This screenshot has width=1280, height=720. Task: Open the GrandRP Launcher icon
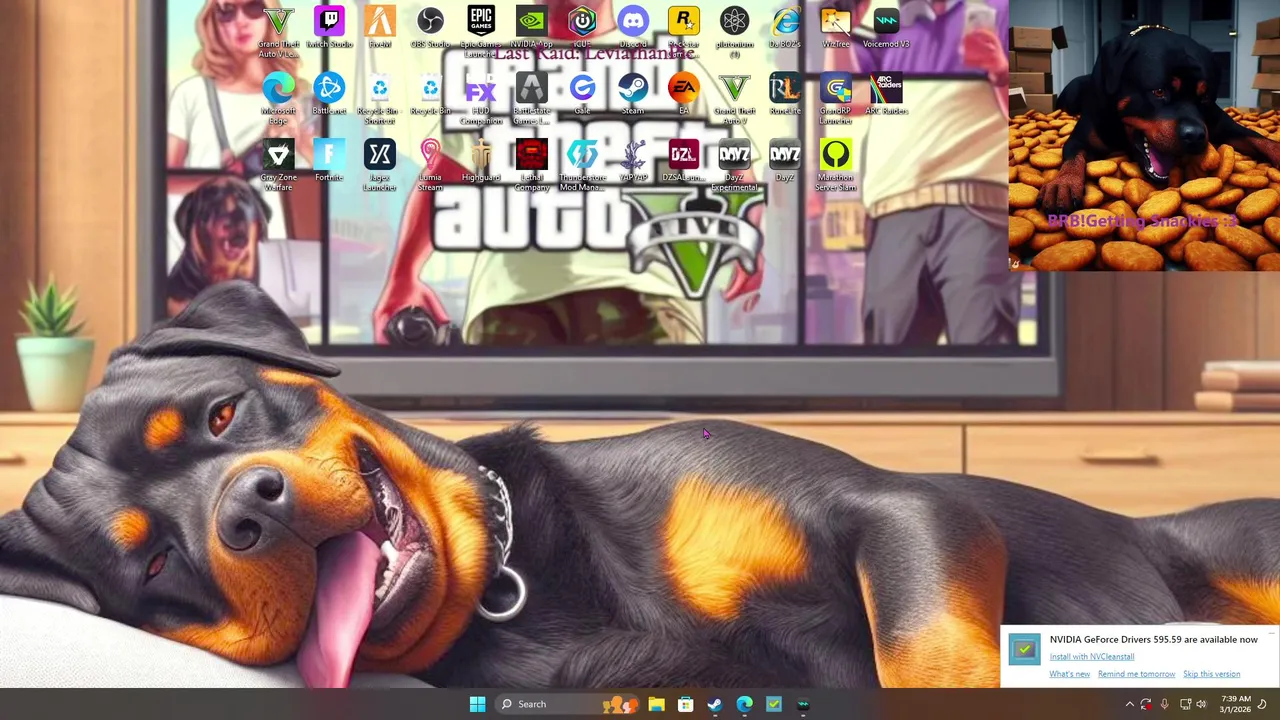point(835,98)
